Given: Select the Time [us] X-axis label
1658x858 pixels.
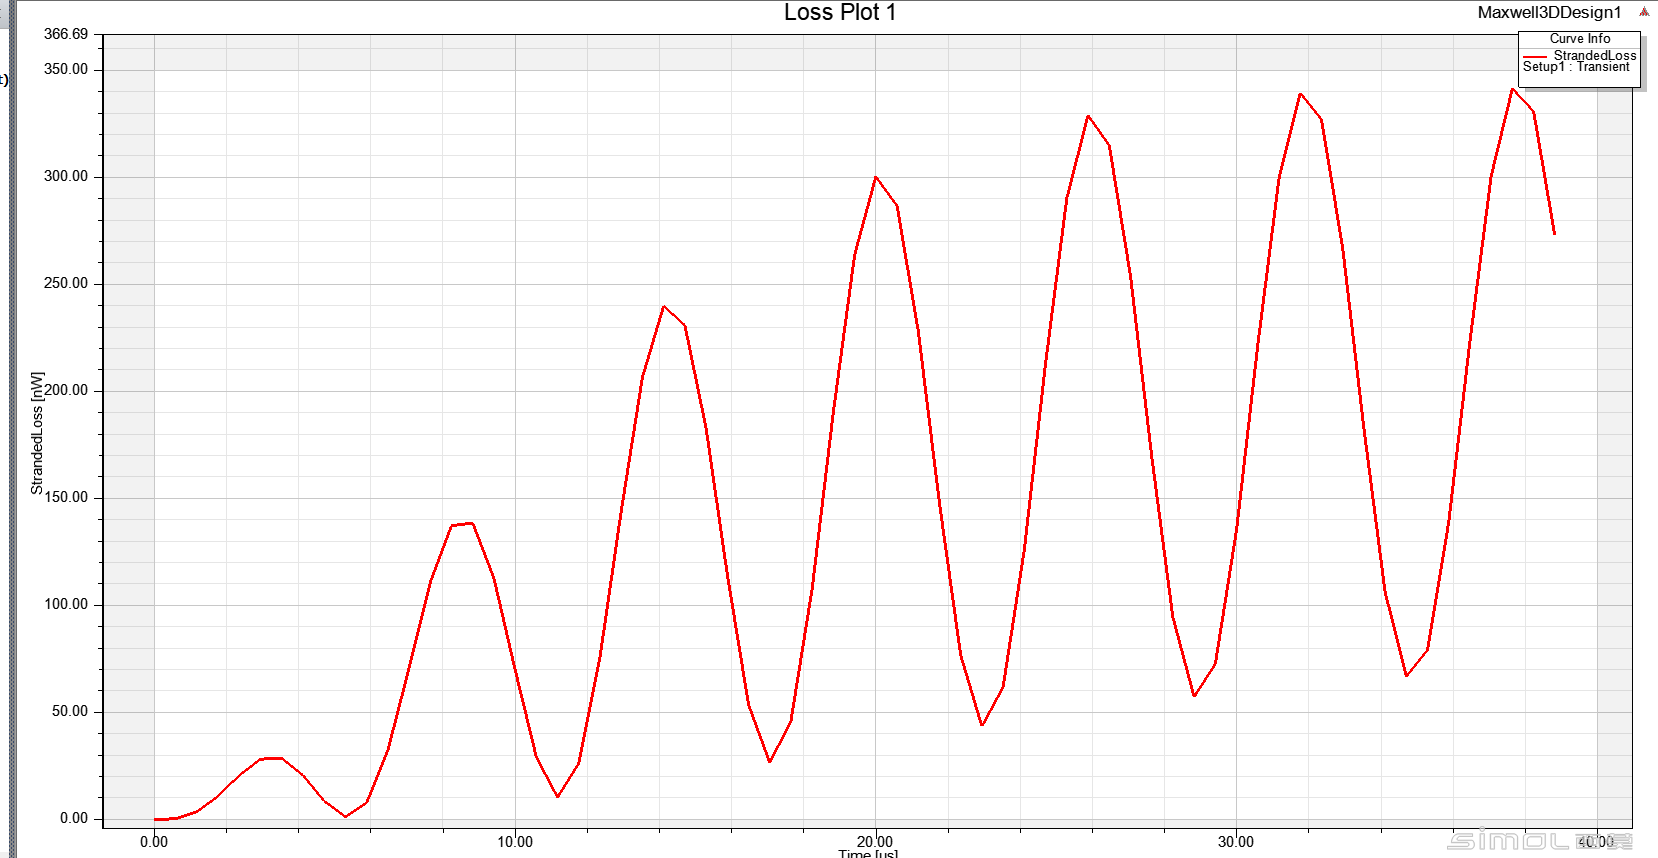Looking at the screenshot, I should [868, 853].
